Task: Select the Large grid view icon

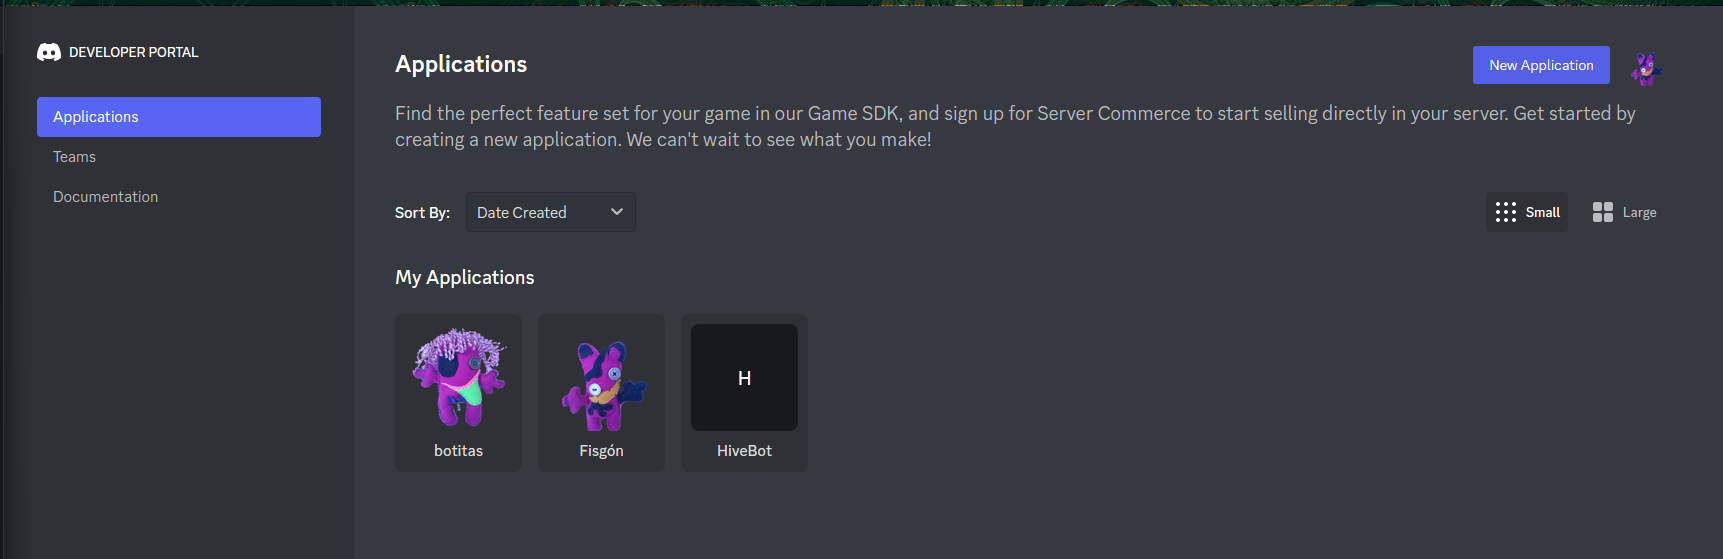Action: pos(1602,212)
